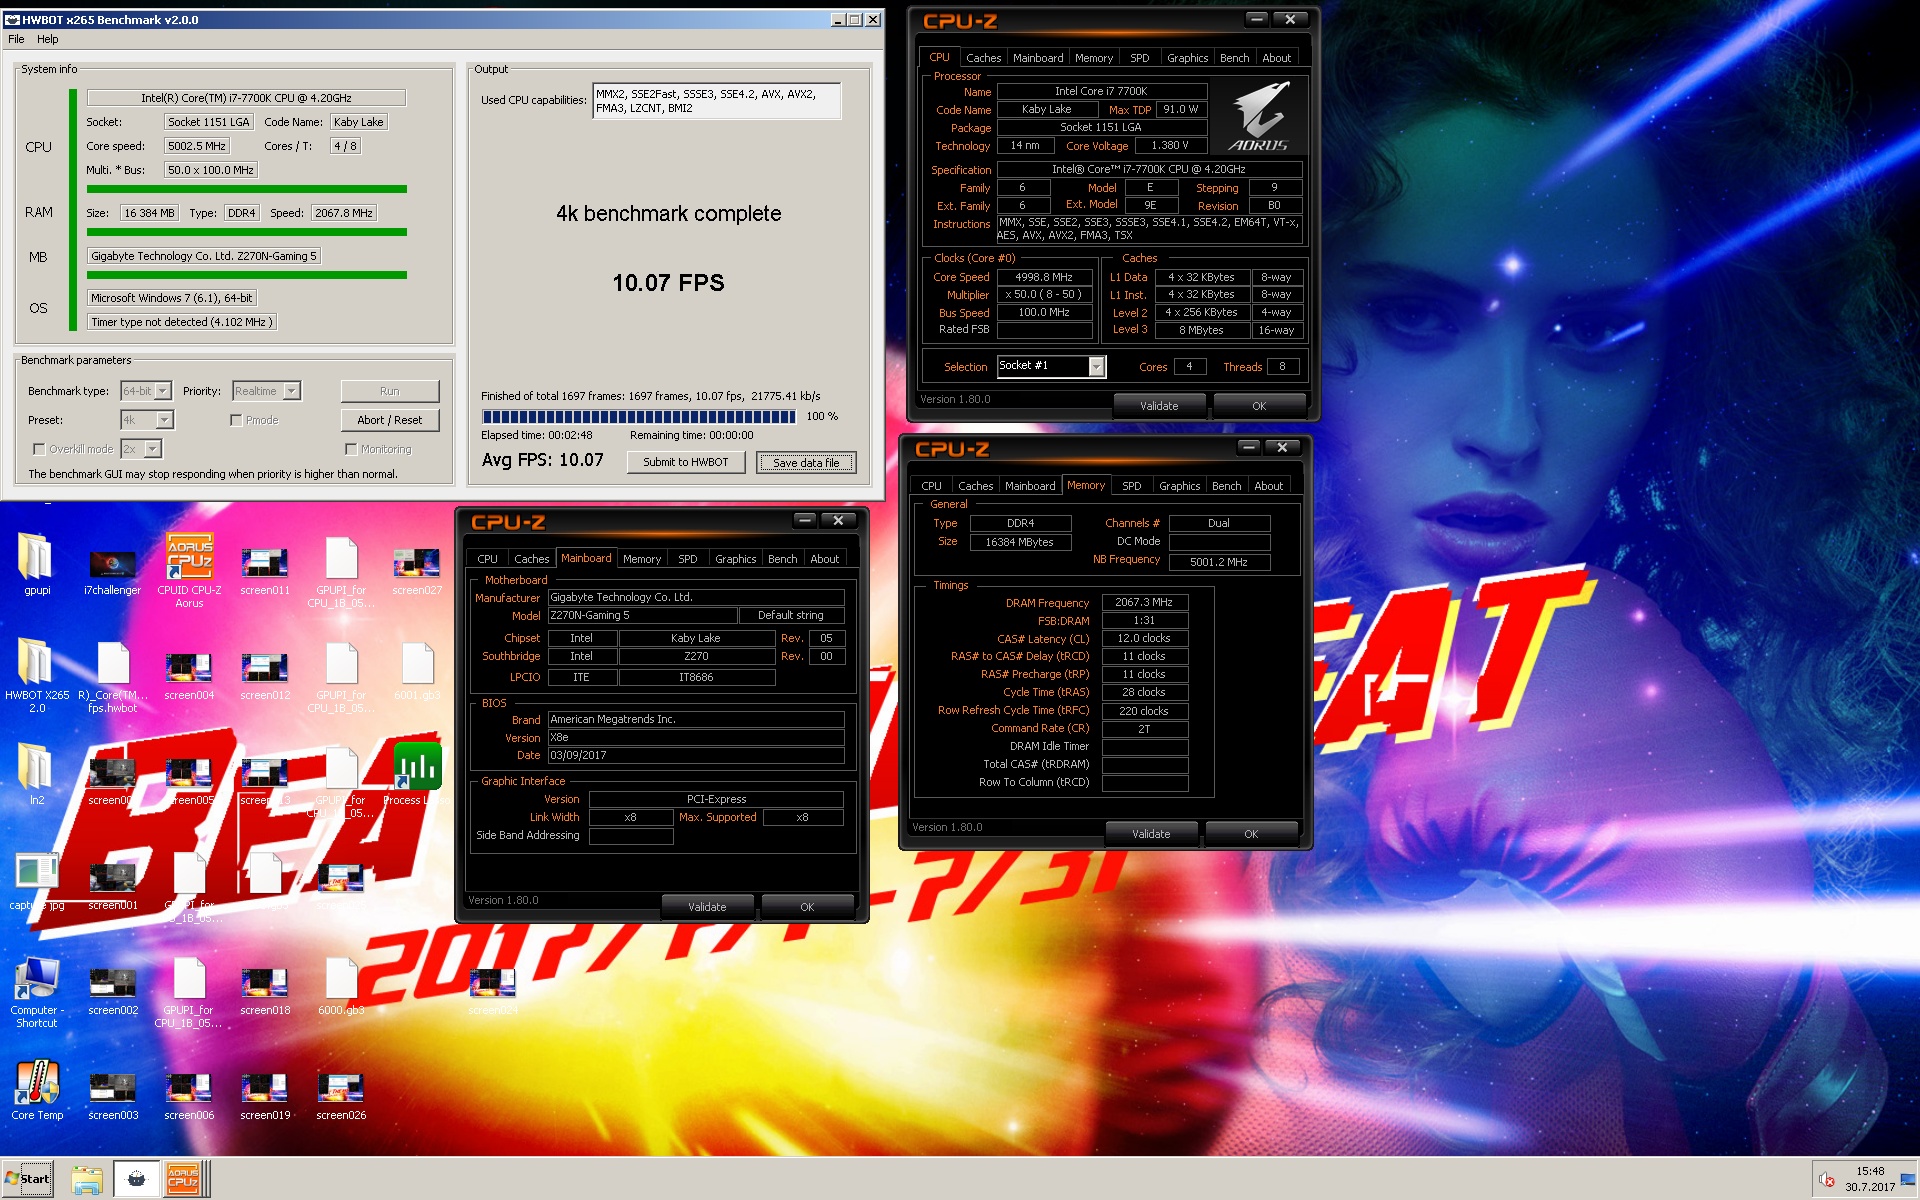The width and height of the screenshot is (1920, 1200).
Task: Click the benchmark progress bar
Action: coord(638,417)
